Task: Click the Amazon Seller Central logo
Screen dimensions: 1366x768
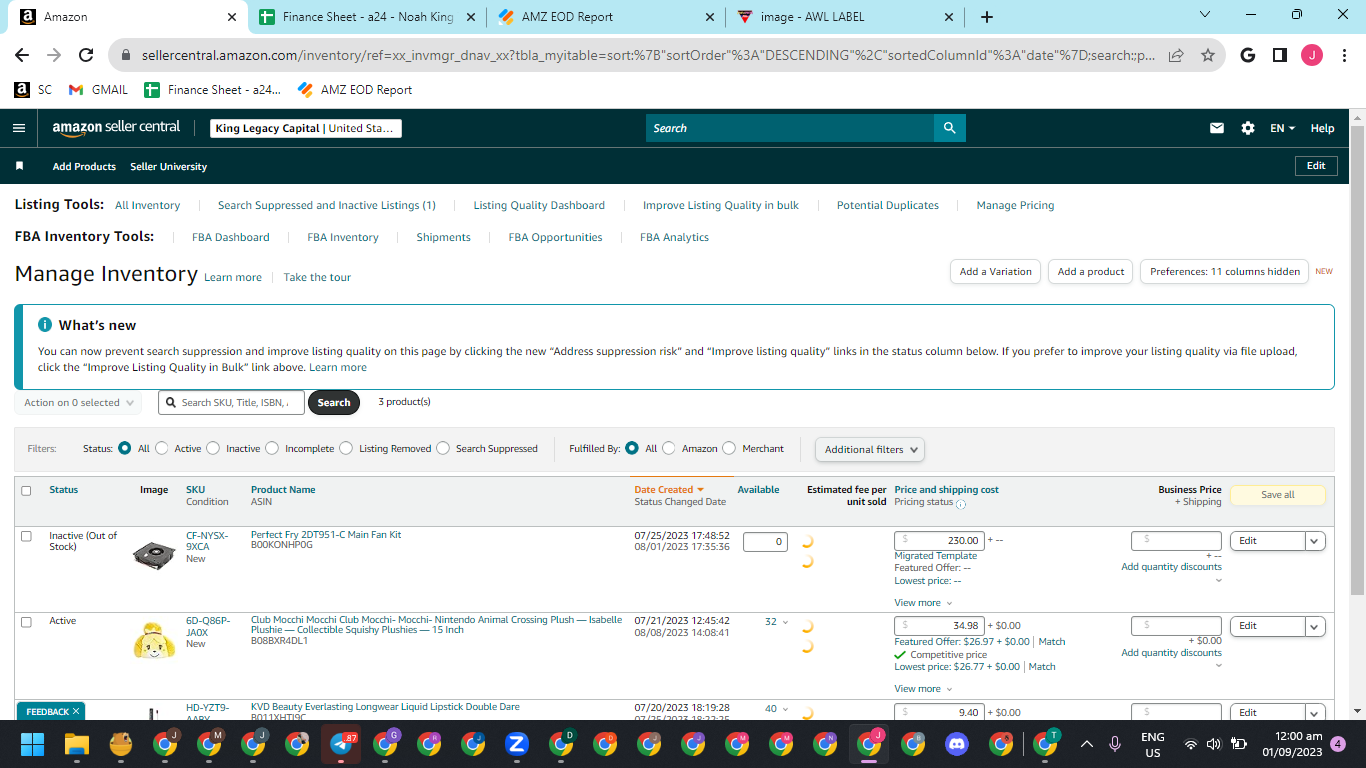Action: [x=117, y=128]
